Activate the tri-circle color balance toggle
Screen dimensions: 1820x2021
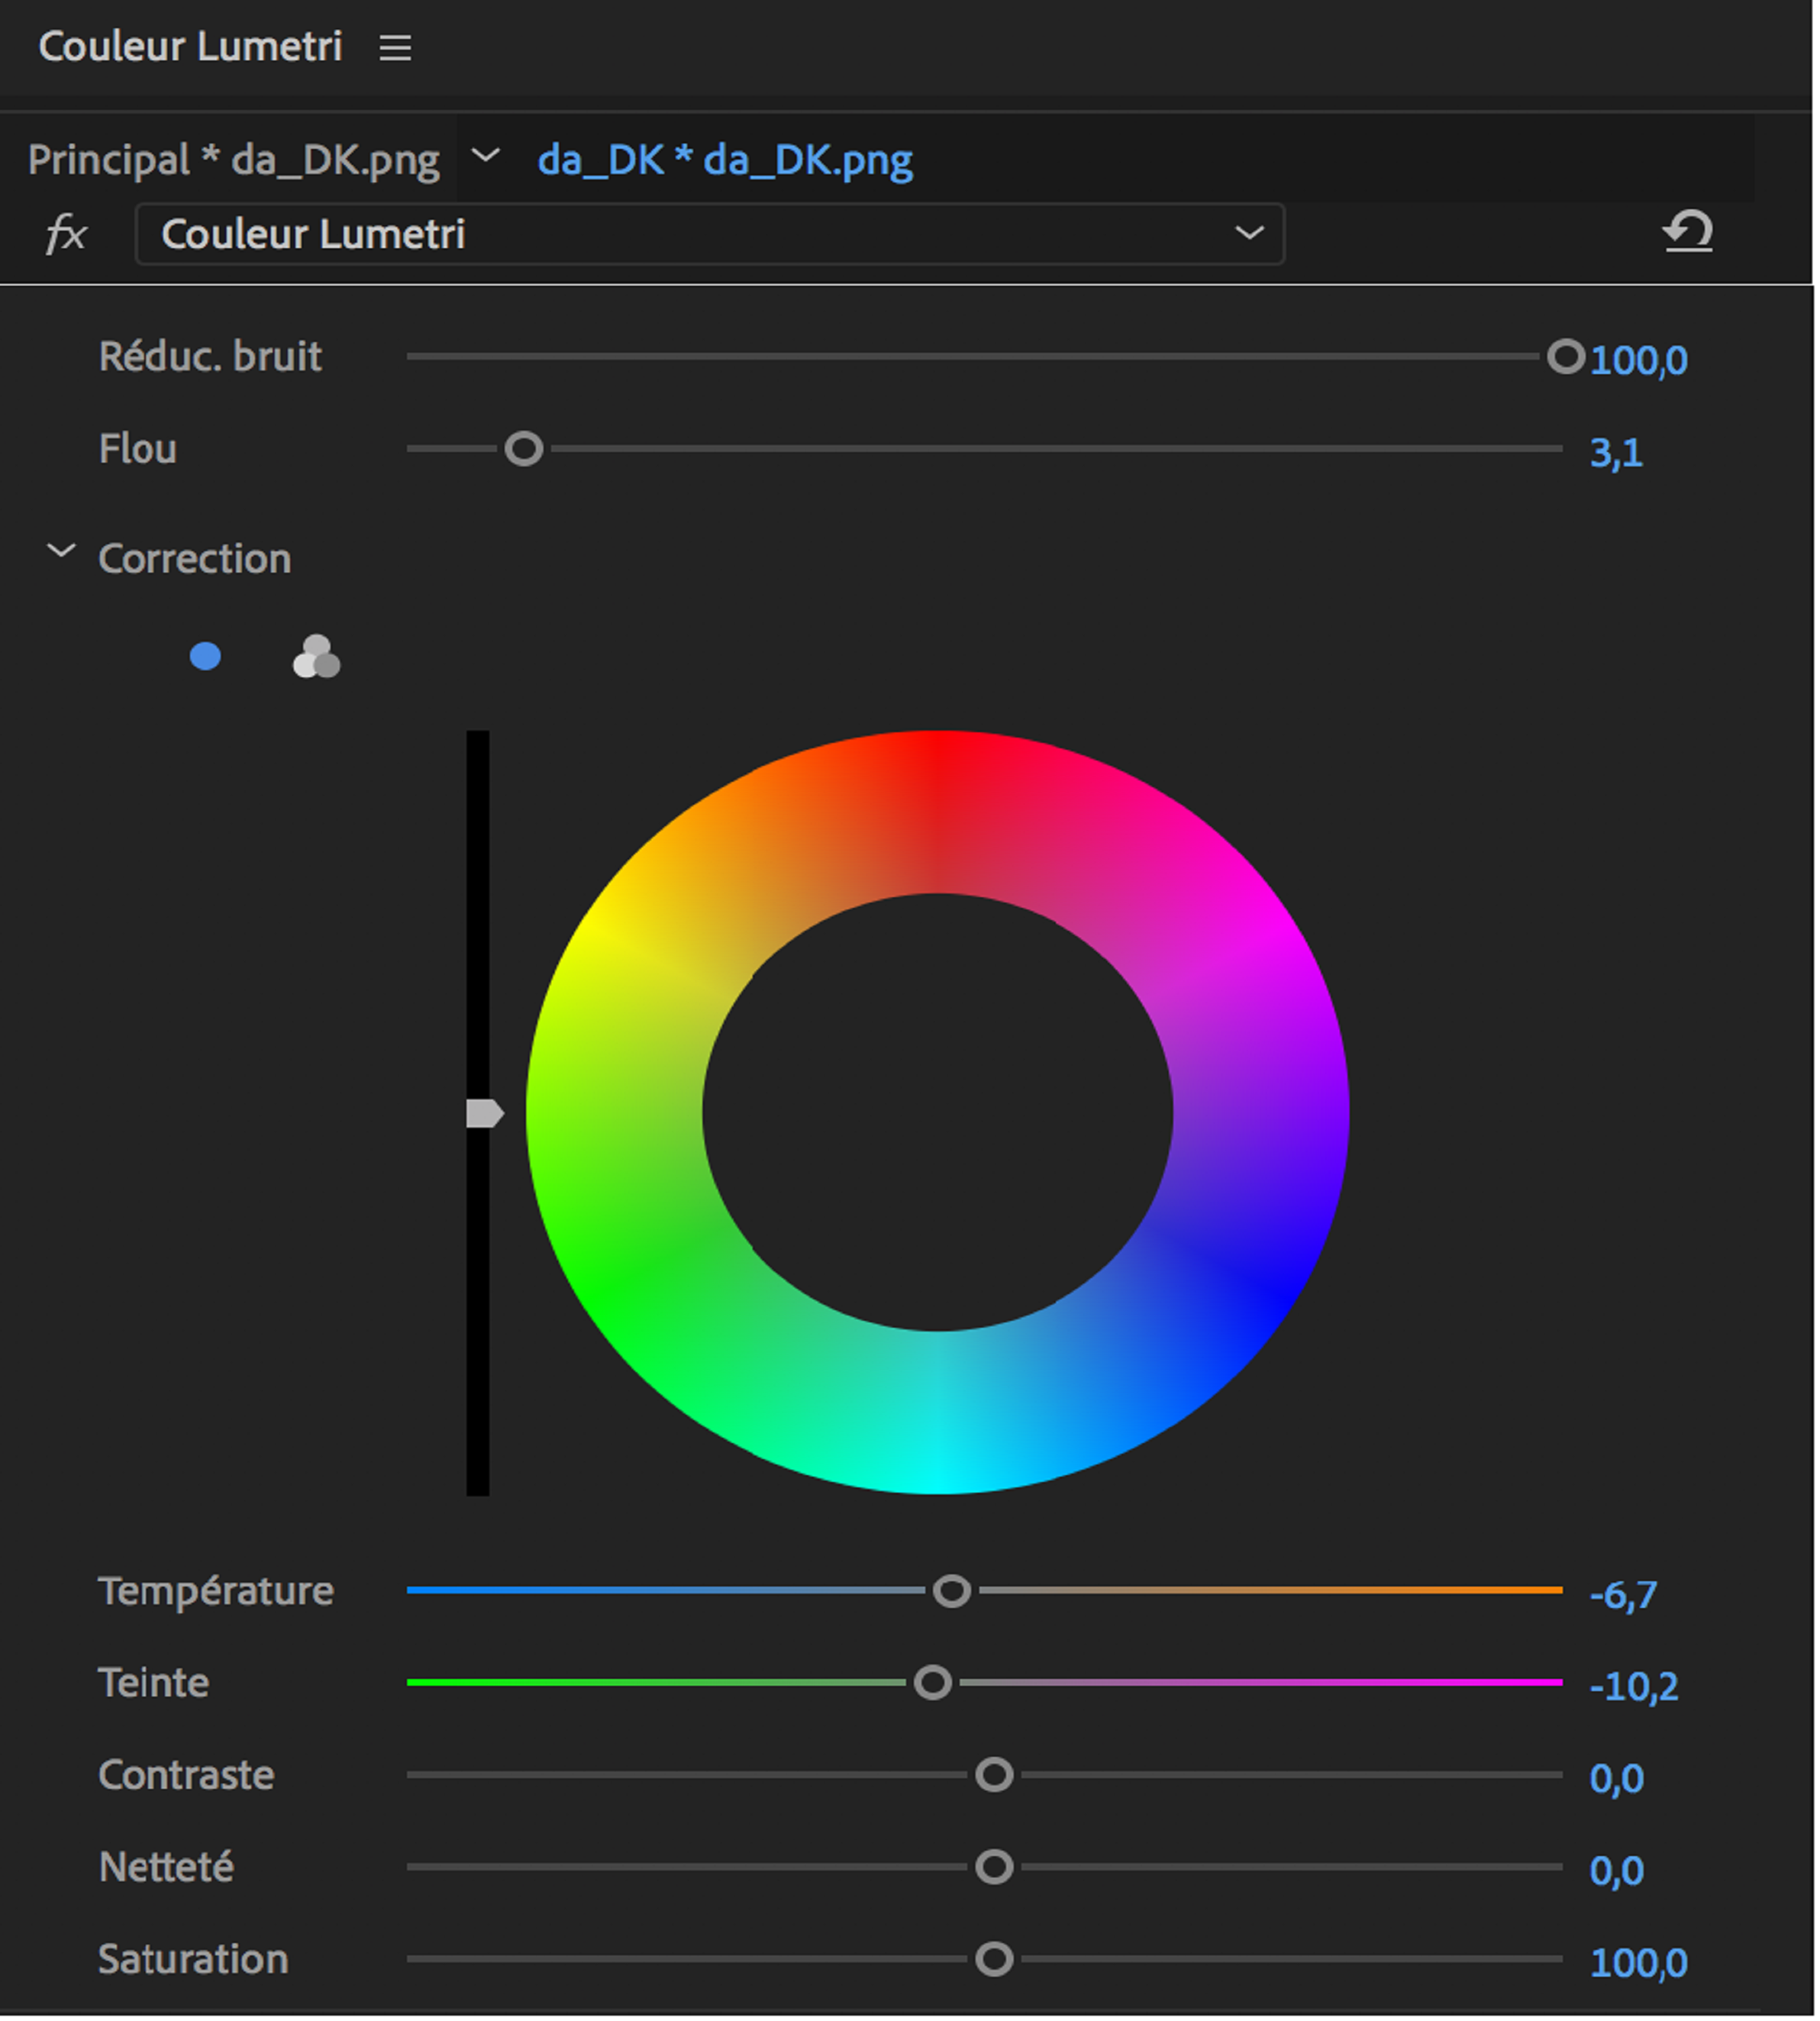(x=316, y=657)
